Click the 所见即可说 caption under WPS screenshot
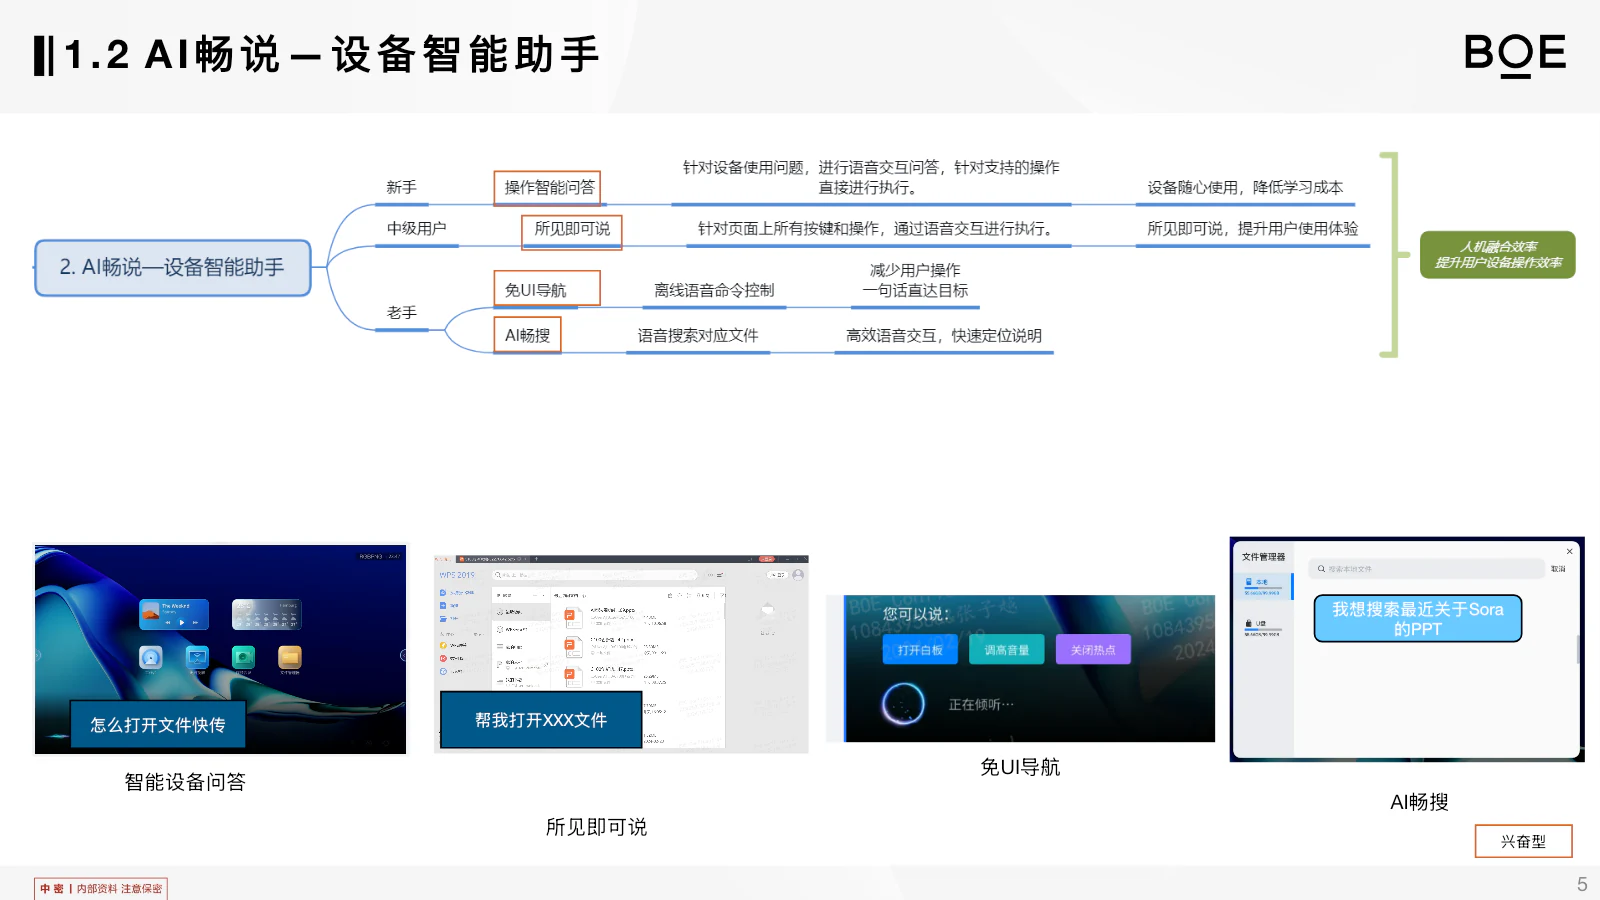 [596, 827]
